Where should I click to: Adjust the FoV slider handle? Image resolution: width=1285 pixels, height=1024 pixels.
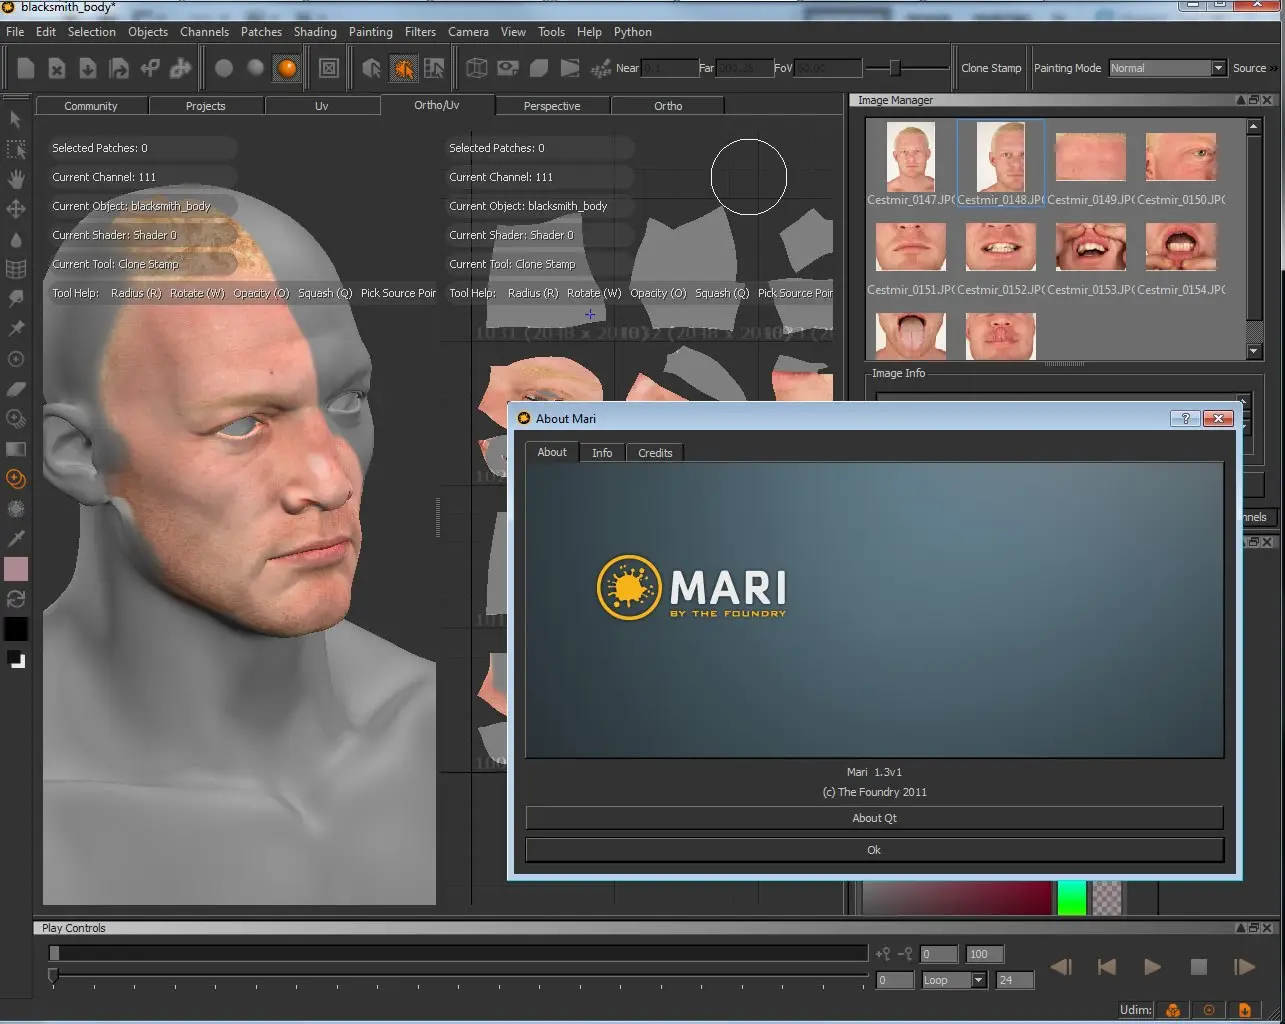tap(895, 68)
